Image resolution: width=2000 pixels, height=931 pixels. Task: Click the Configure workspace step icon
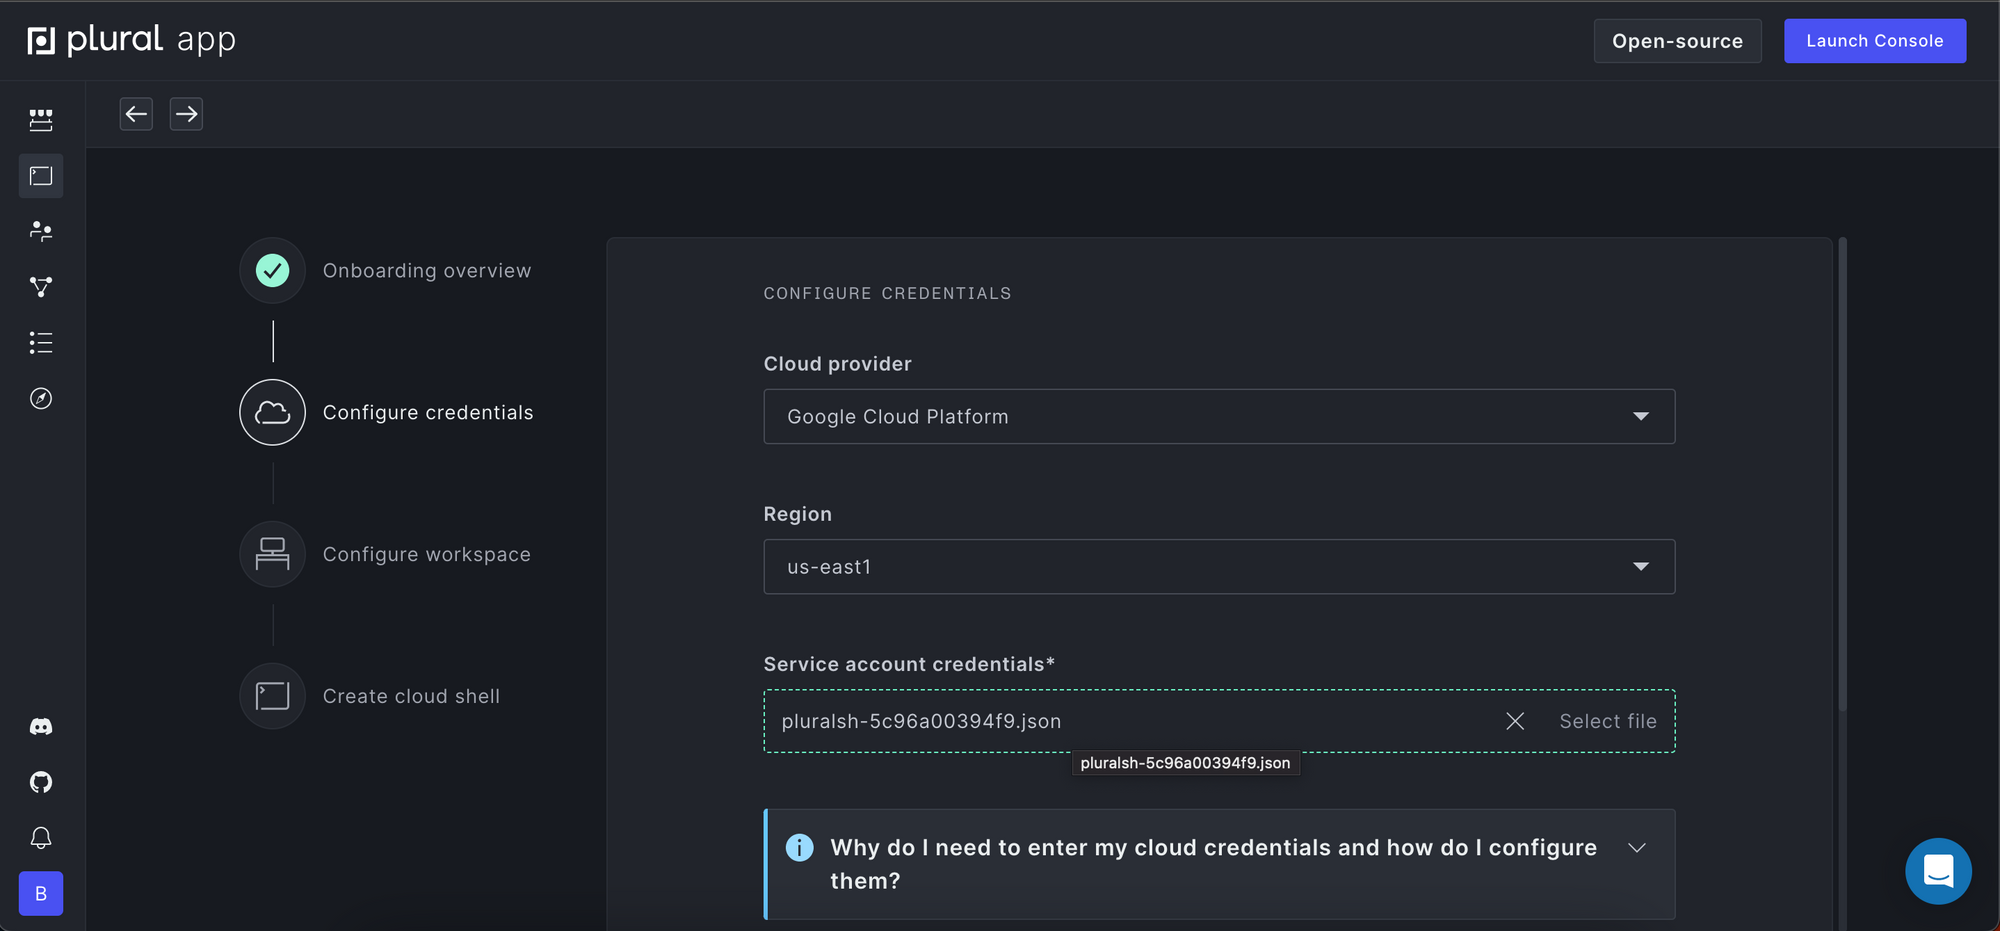click(x=272, y=554)
